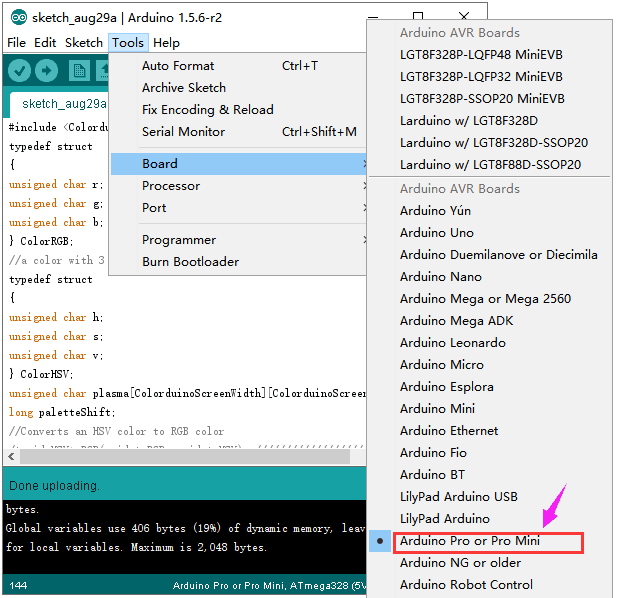
Task: Click the 'Done uploading.' status message
Action: [54, 486]
